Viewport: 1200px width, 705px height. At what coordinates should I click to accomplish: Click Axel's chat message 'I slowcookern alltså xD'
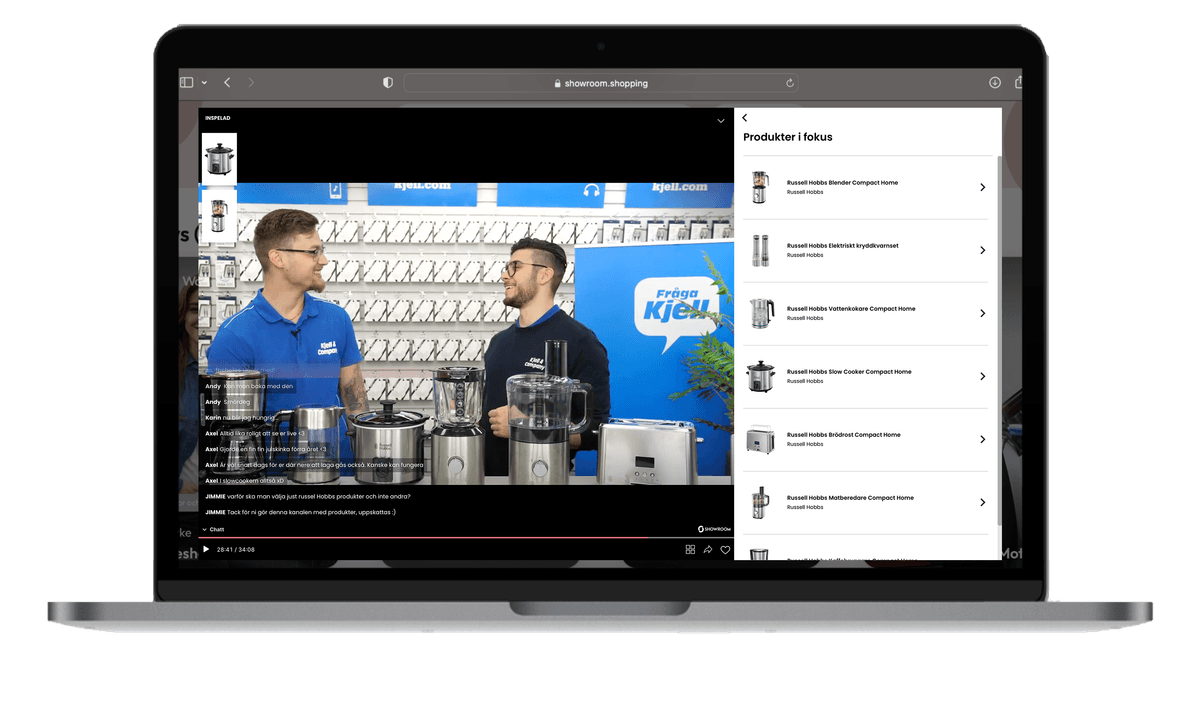coord(245,481)
